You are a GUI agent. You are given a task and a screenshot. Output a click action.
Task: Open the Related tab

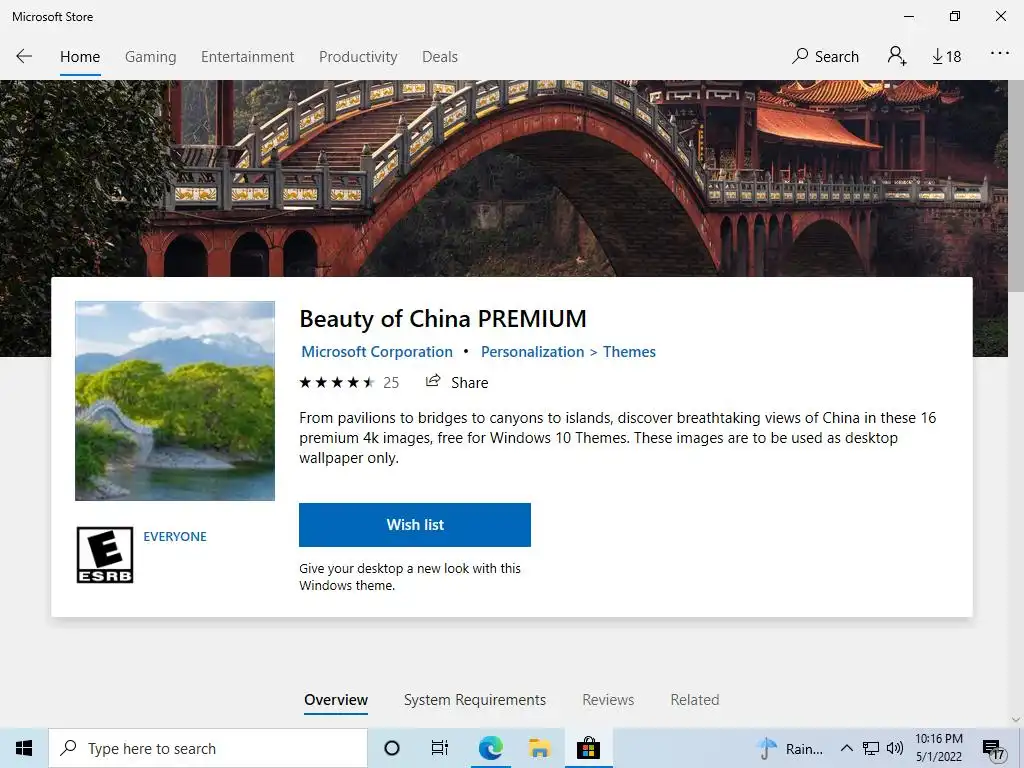tap(695, 700)
